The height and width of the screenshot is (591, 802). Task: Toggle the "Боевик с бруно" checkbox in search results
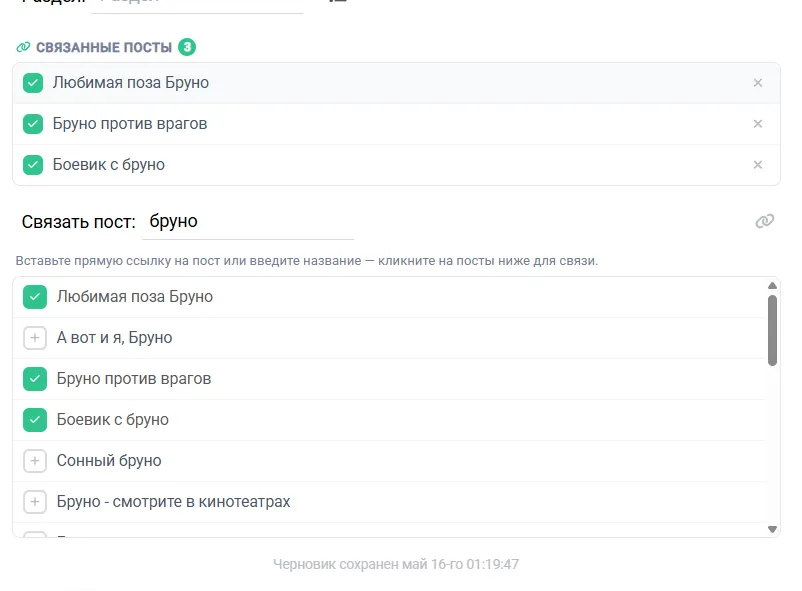(35, 420)
